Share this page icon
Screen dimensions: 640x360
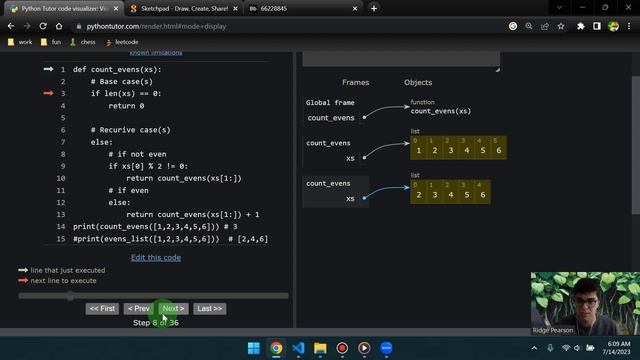tap(545, 26)
